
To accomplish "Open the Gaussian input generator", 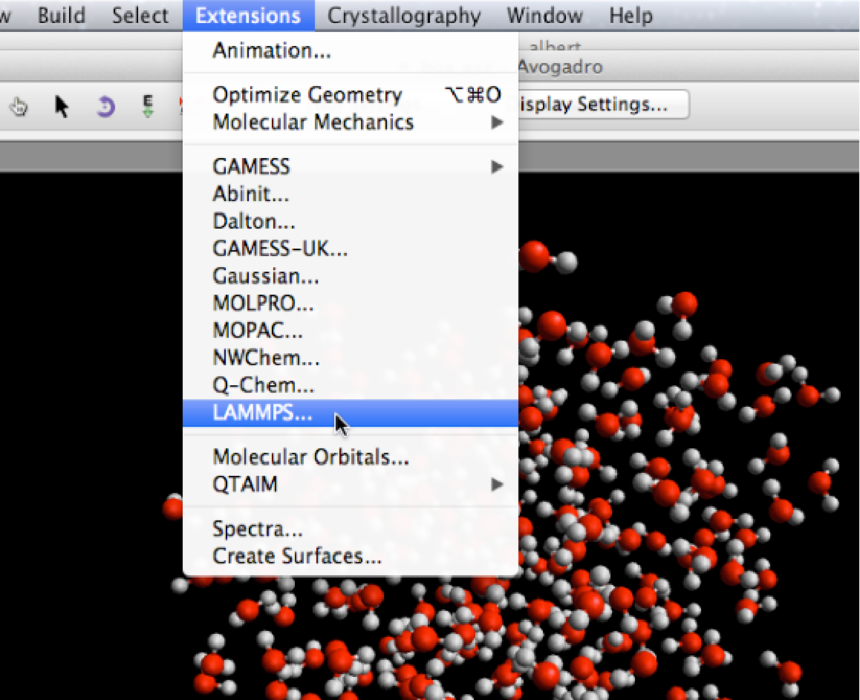I will point(266,276).
